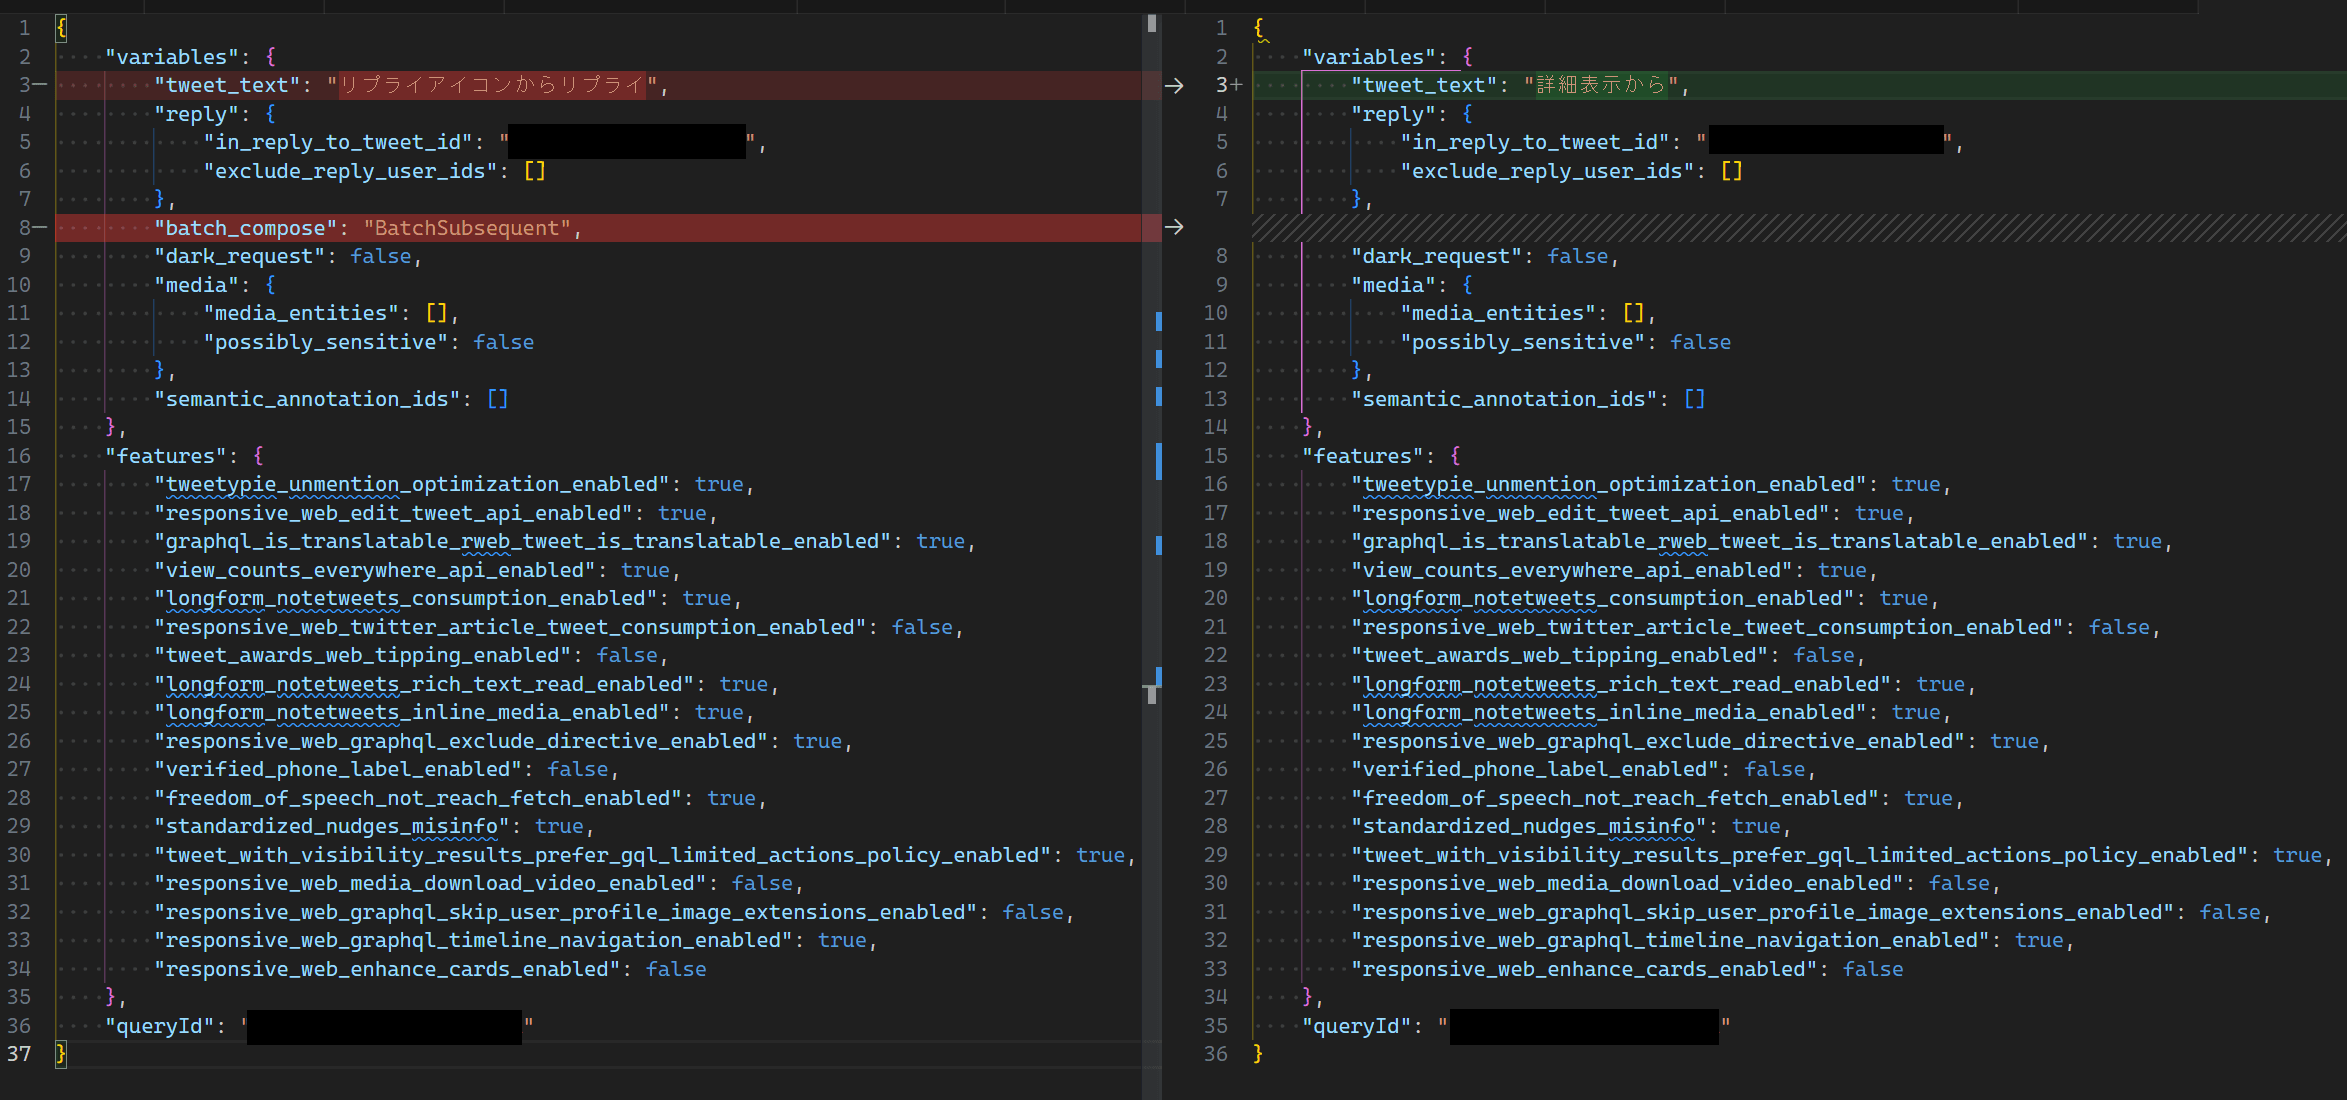Click "in_reply_to_tweet_id" in the left pane
This screenshot has width=2347, height=1100.
click(338, 143)
